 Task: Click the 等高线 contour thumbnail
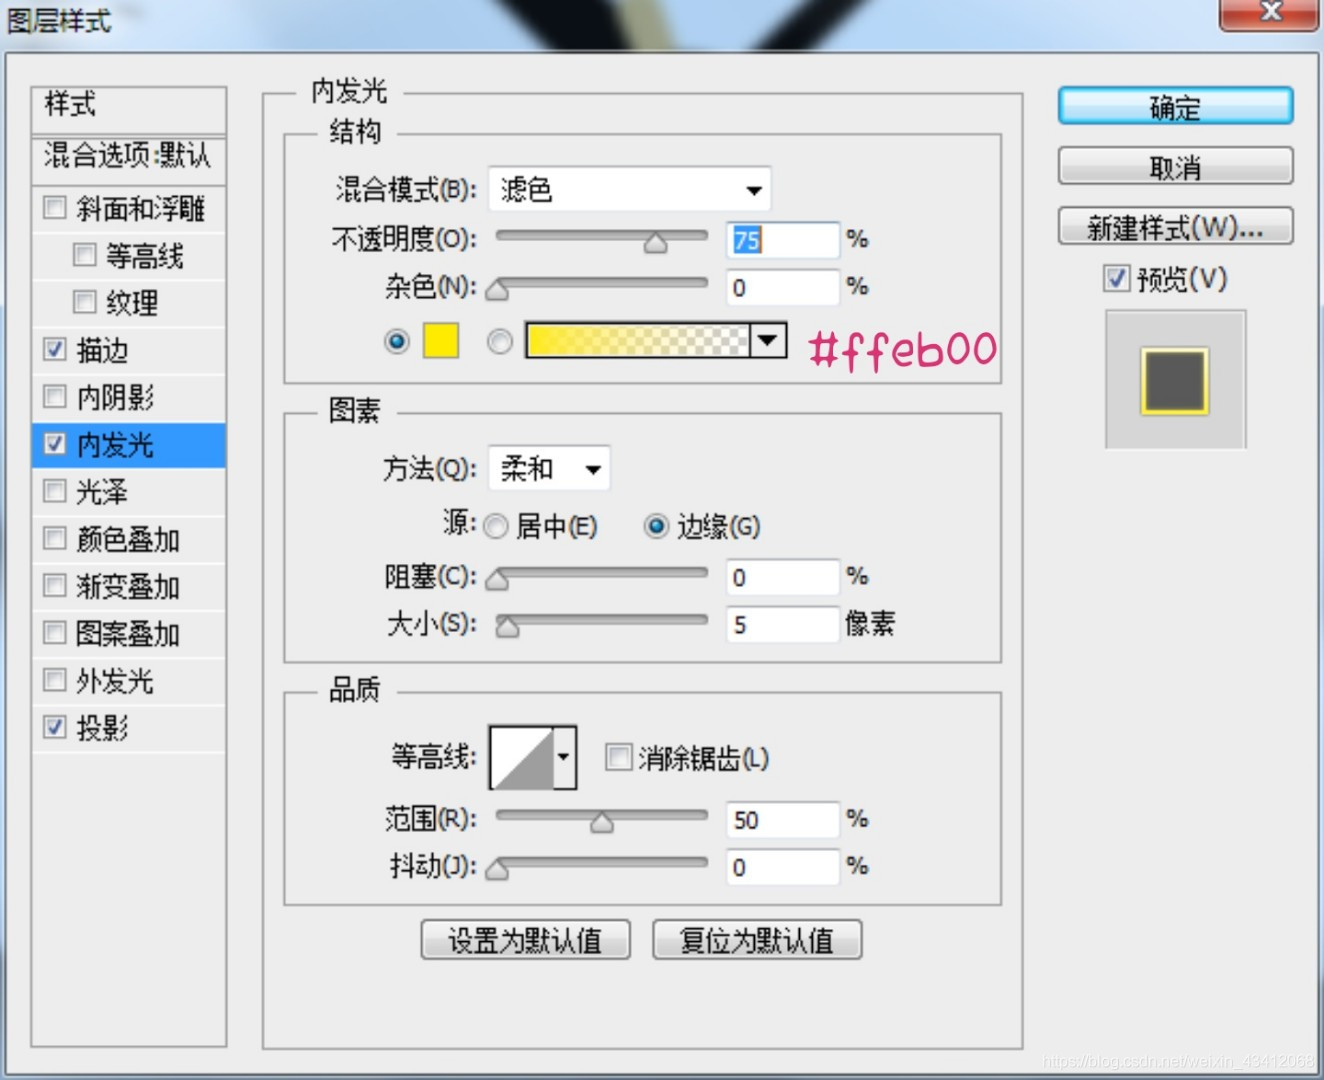click(521, 757)
